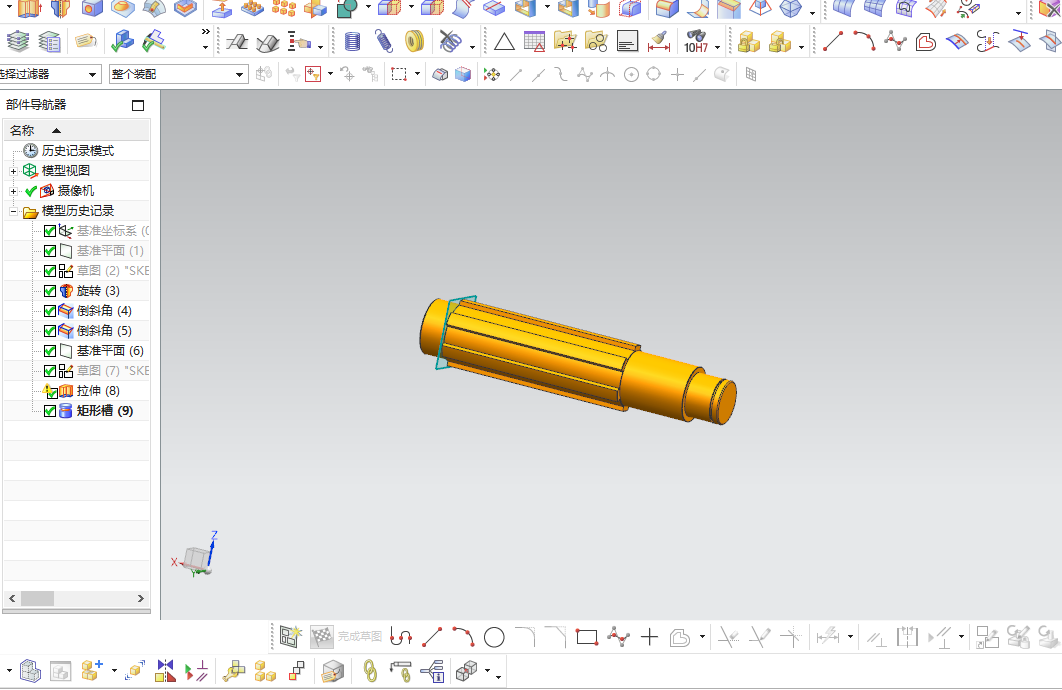Expand the 摄像机 tree node
Image resolution: width=1062 pixels, height=690 pixels.
(x=13, y=192)
